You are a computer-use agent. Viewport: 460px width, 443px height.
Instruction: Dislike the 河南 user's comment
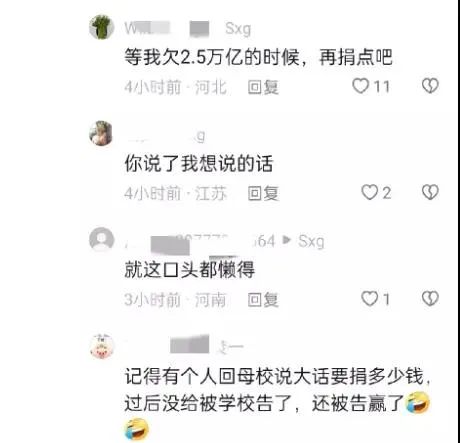tap(430, 298)
